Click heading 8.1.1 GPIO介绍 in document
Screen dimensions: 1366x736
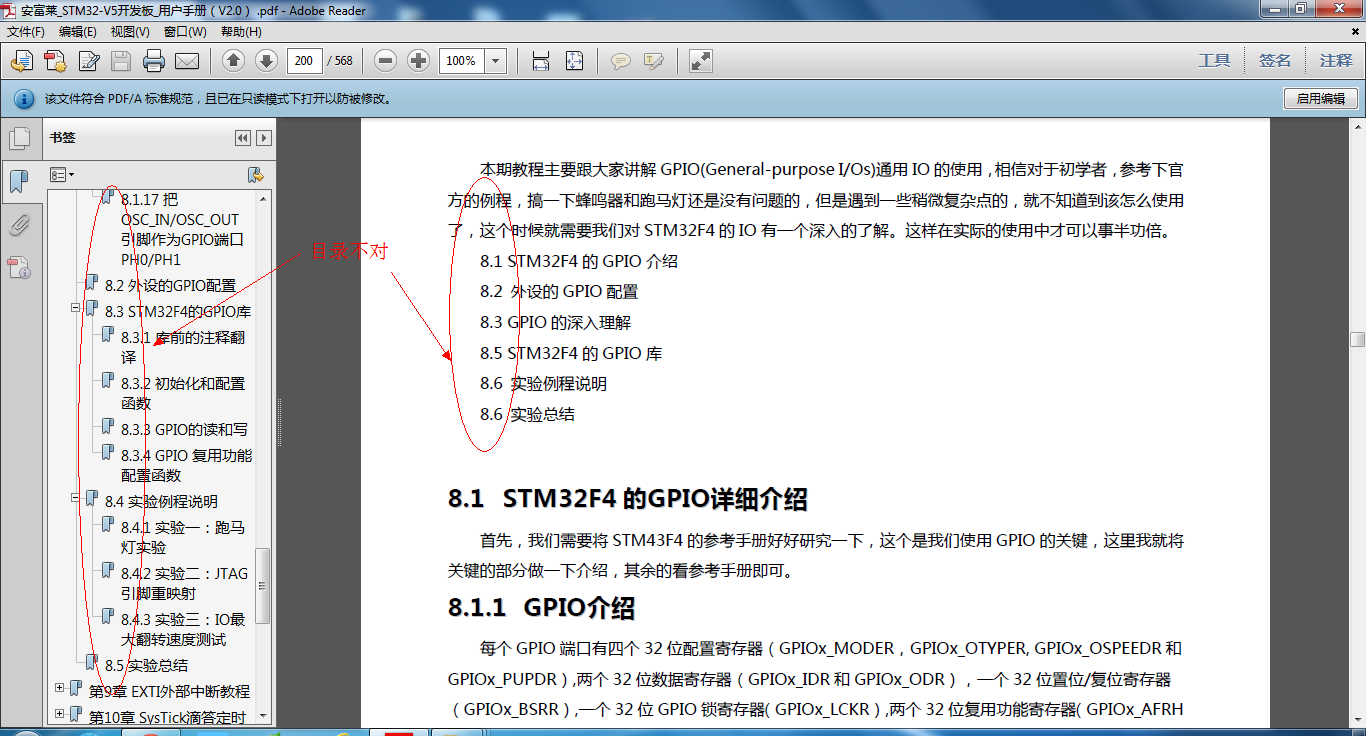click(541, 608)
